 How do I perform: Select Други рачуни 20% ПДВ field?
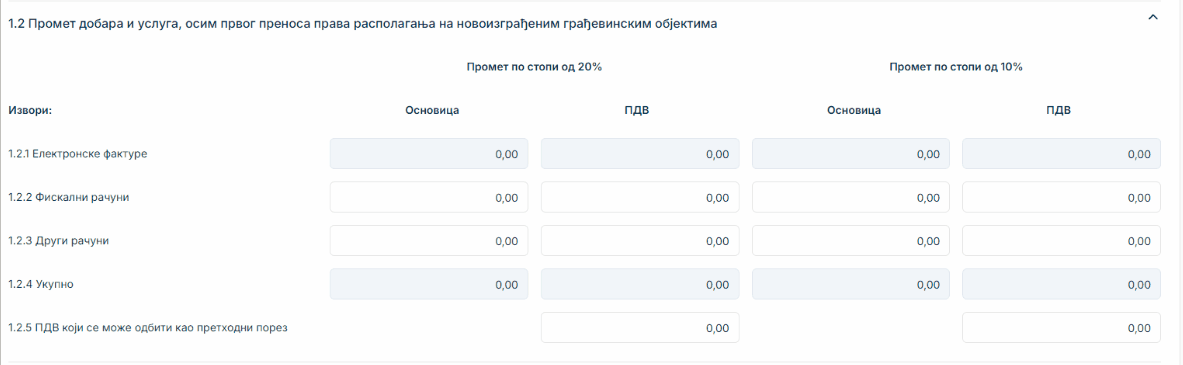click(x=641, y=241)
